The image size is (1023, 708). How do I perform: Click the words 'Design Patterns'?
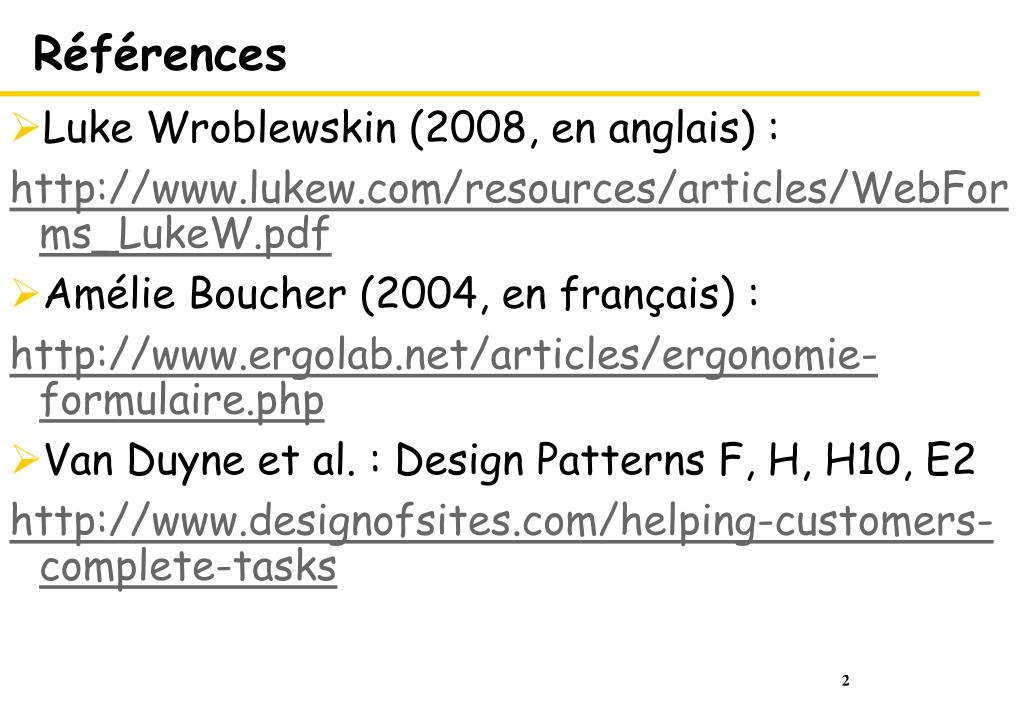click(551, 459)
